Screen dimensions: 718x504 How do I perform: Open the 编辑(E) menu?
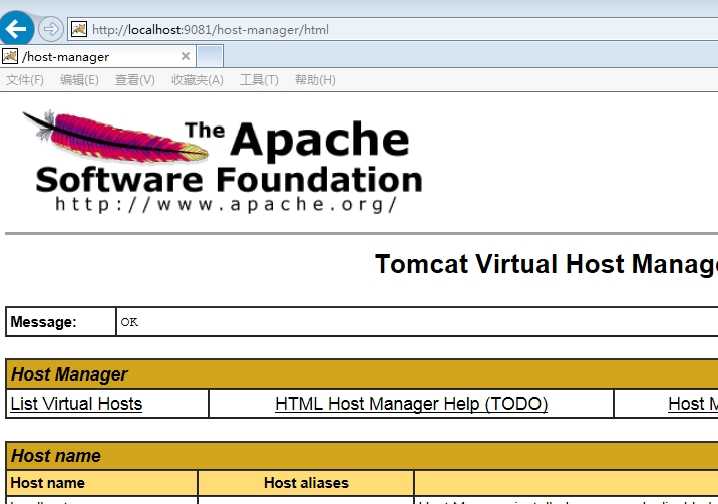pos(79,80)
